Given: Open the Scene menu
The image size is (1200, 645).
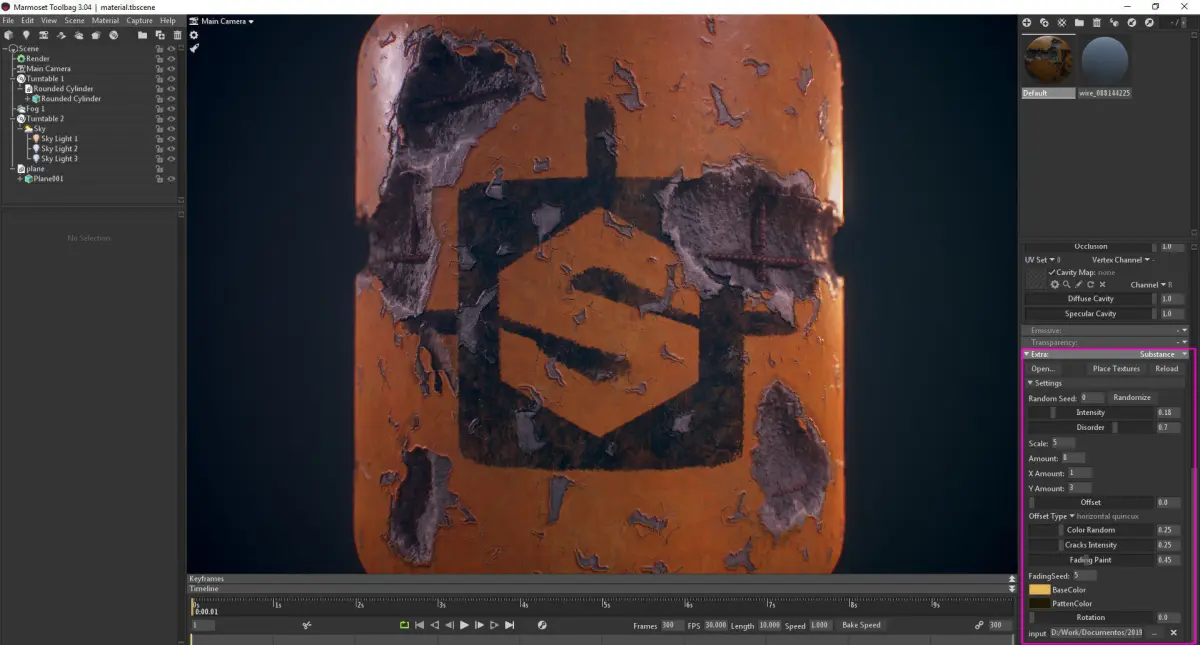Looking at the screenshot, I should 74,21.
